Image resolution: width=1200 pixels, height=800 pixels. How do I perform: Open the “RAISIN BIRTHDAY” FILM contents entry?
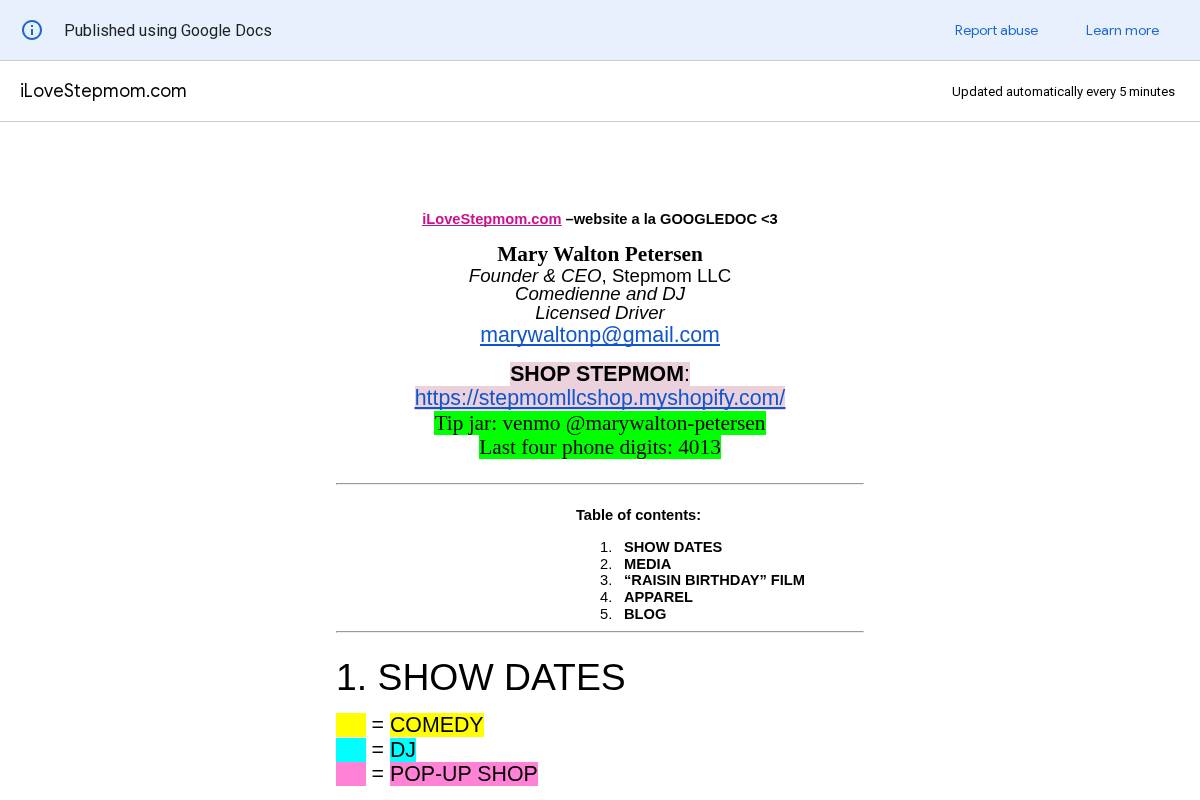(714, 580)
